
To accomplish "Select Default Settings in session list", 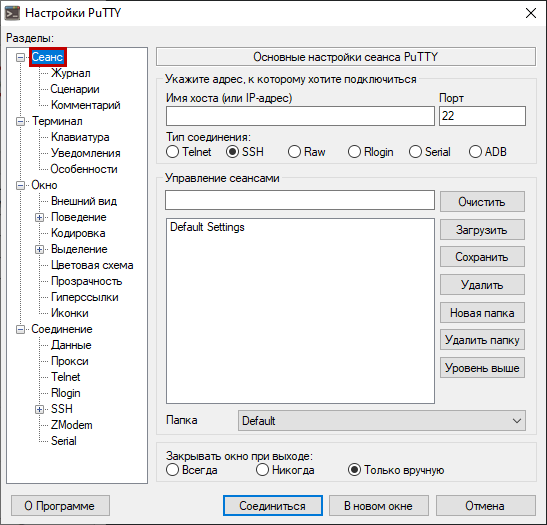I will pos(207,227).
